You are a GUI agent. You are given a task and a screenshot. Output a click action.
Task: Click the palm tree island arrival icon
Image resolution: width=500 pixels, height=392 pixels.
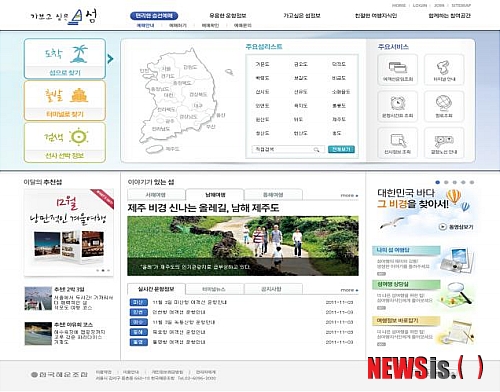[x=79, y=54]
